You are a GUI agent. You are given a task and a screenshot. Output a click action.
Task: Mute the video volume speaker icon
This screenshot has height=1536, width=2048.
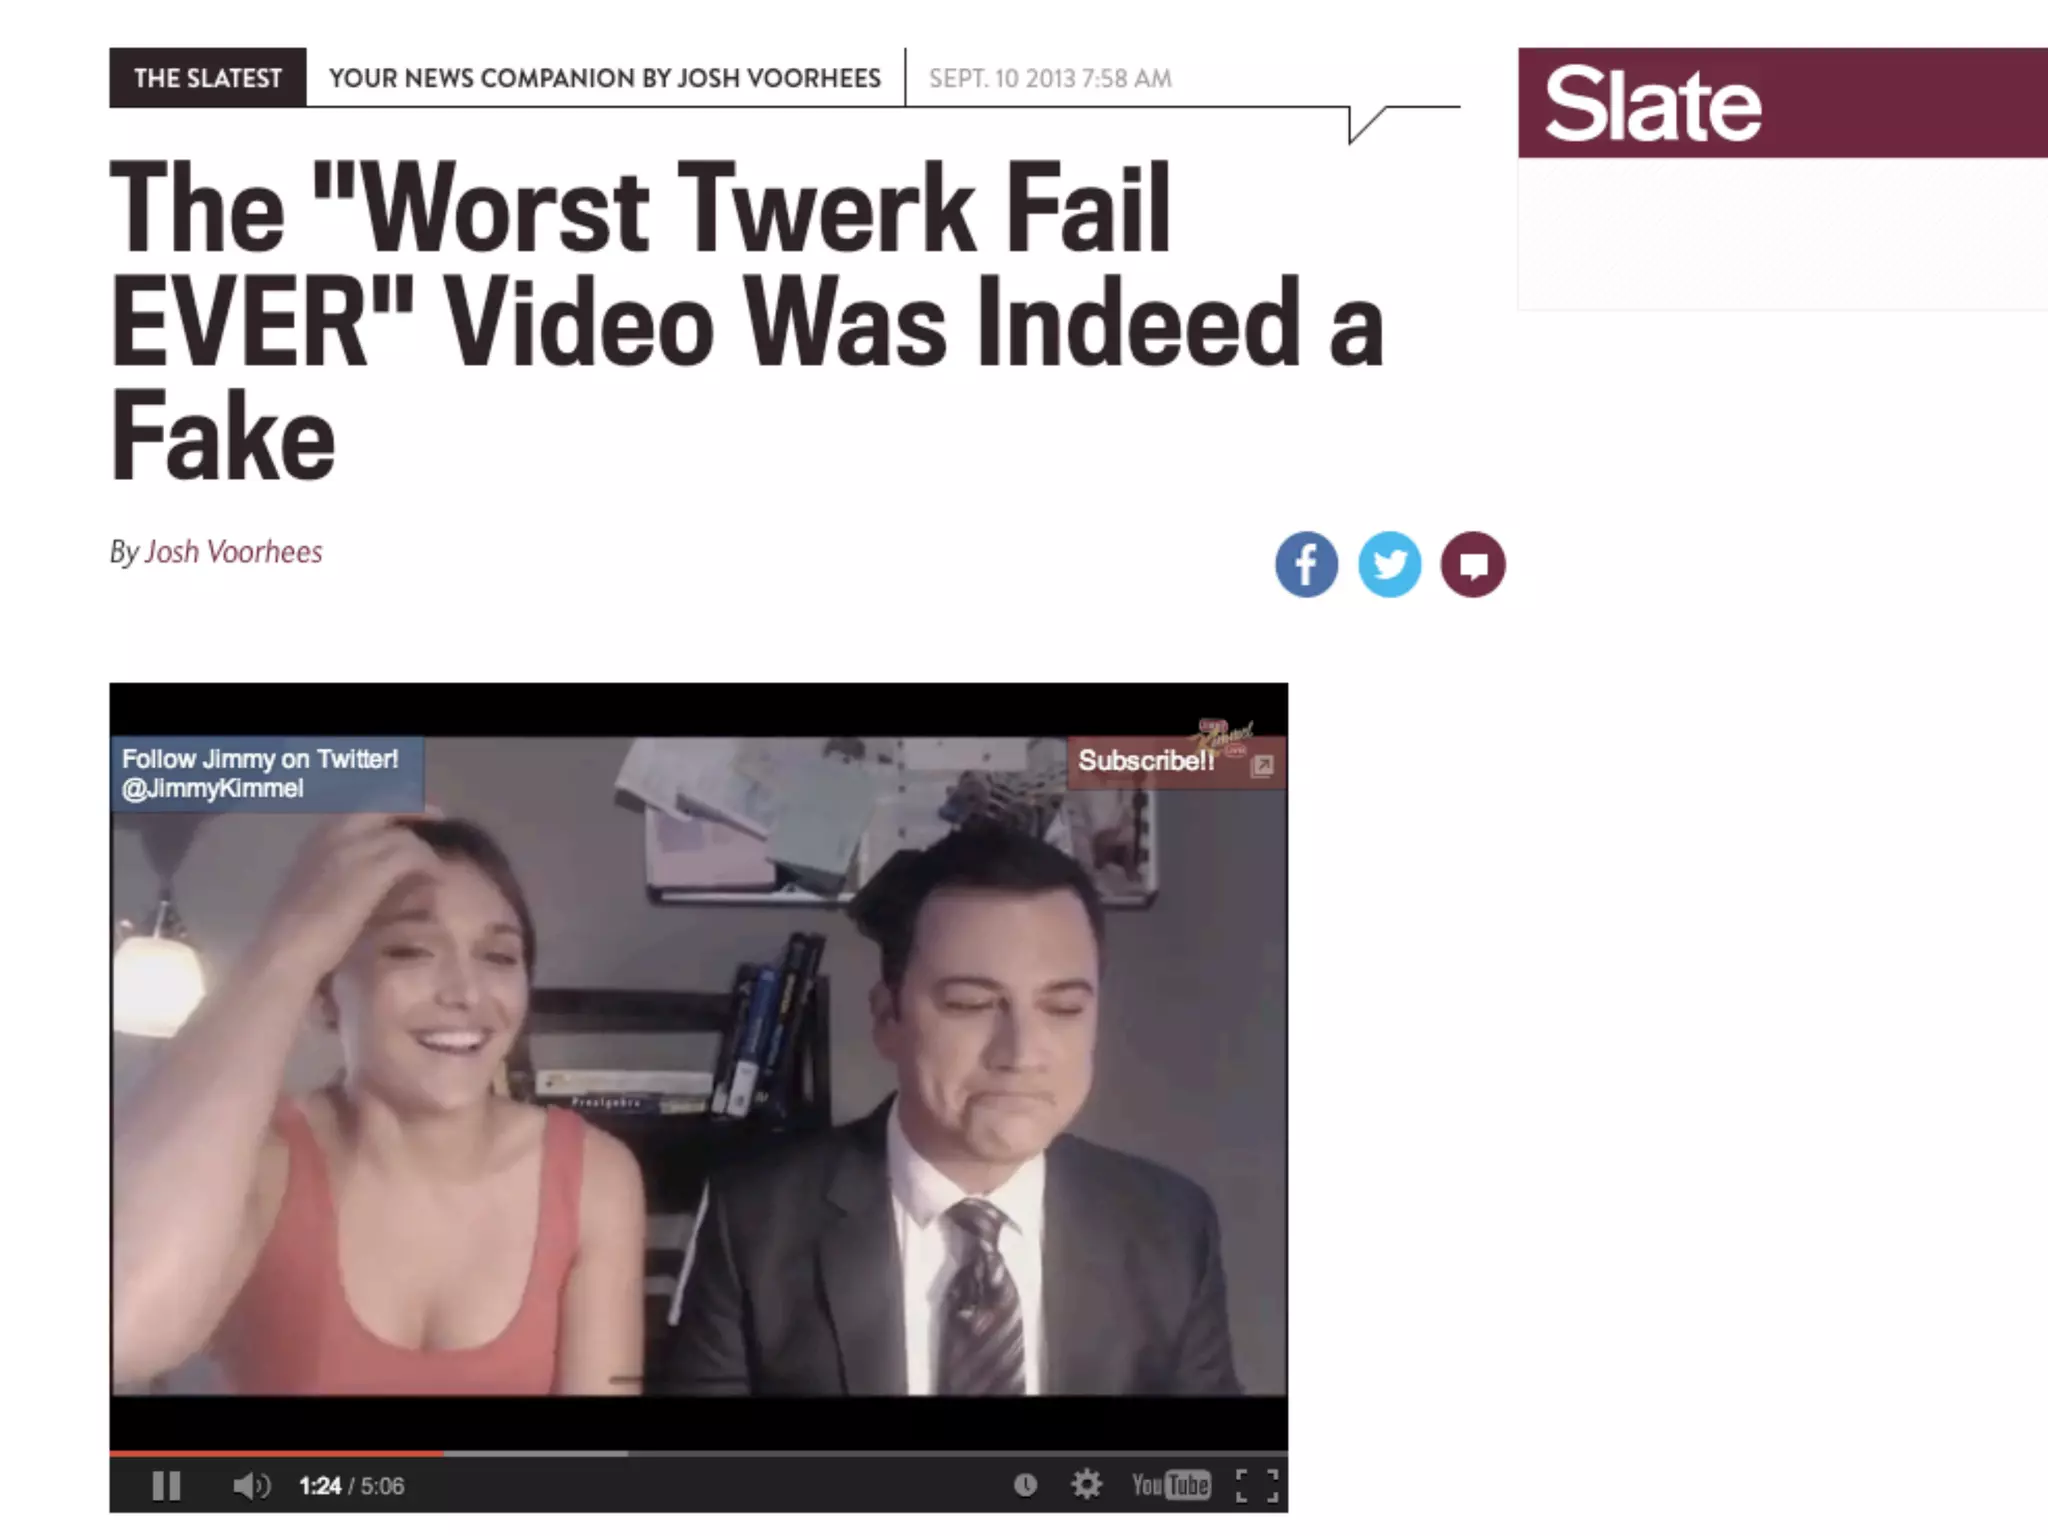[x=250, y=1486]
